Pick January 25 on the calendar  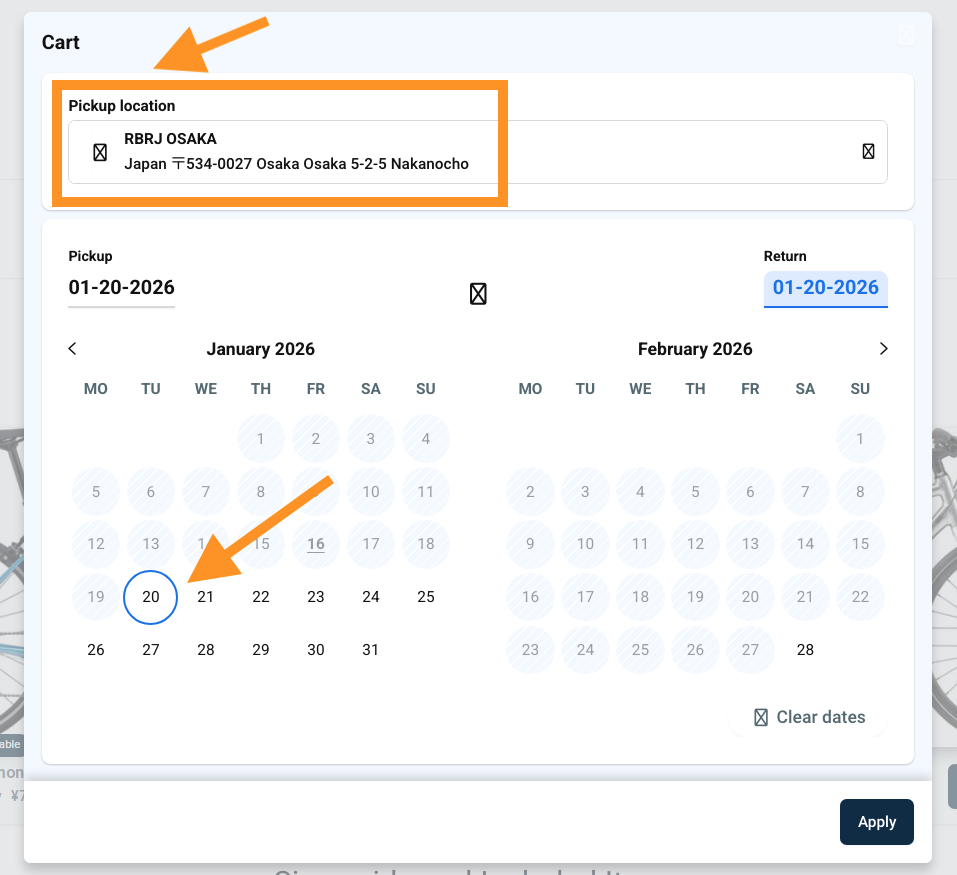coord(426,597)
